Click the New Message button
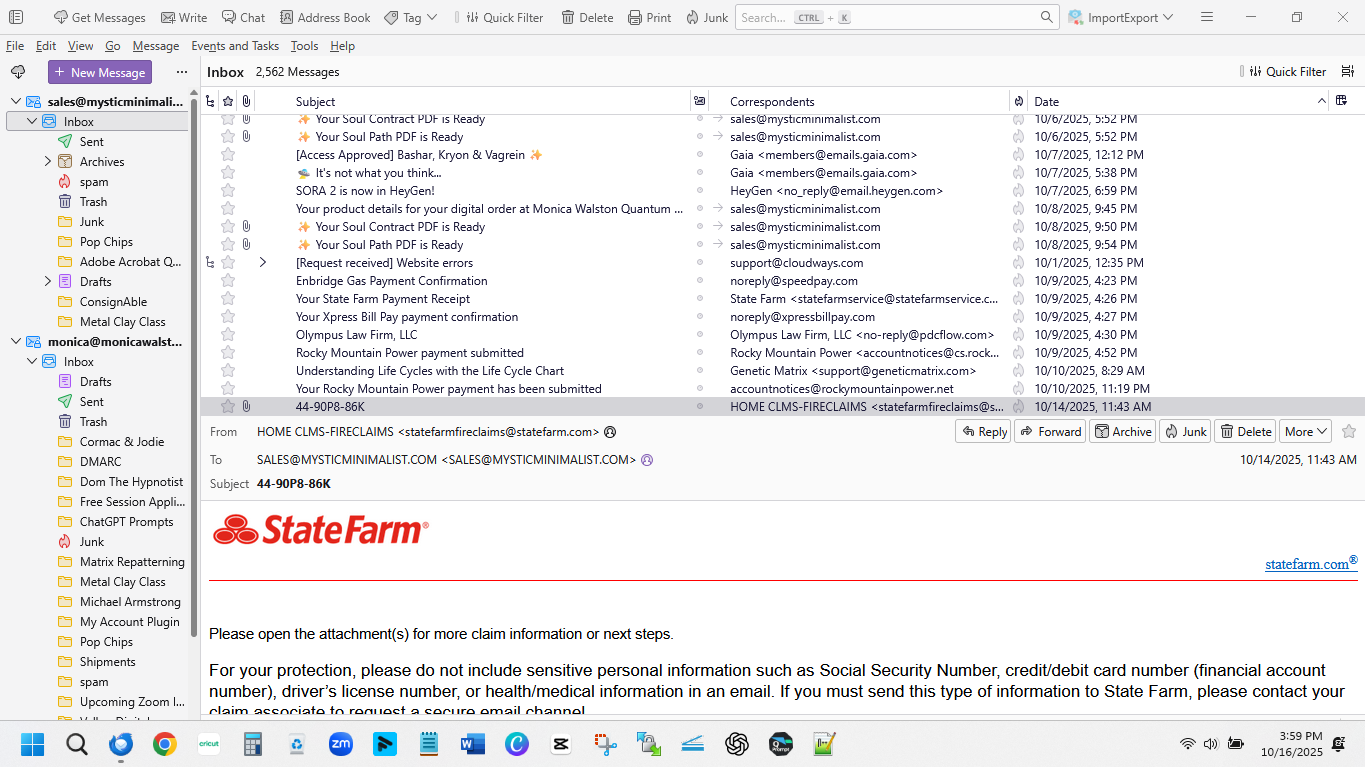 pyautogui.click(x=100, y=72)
